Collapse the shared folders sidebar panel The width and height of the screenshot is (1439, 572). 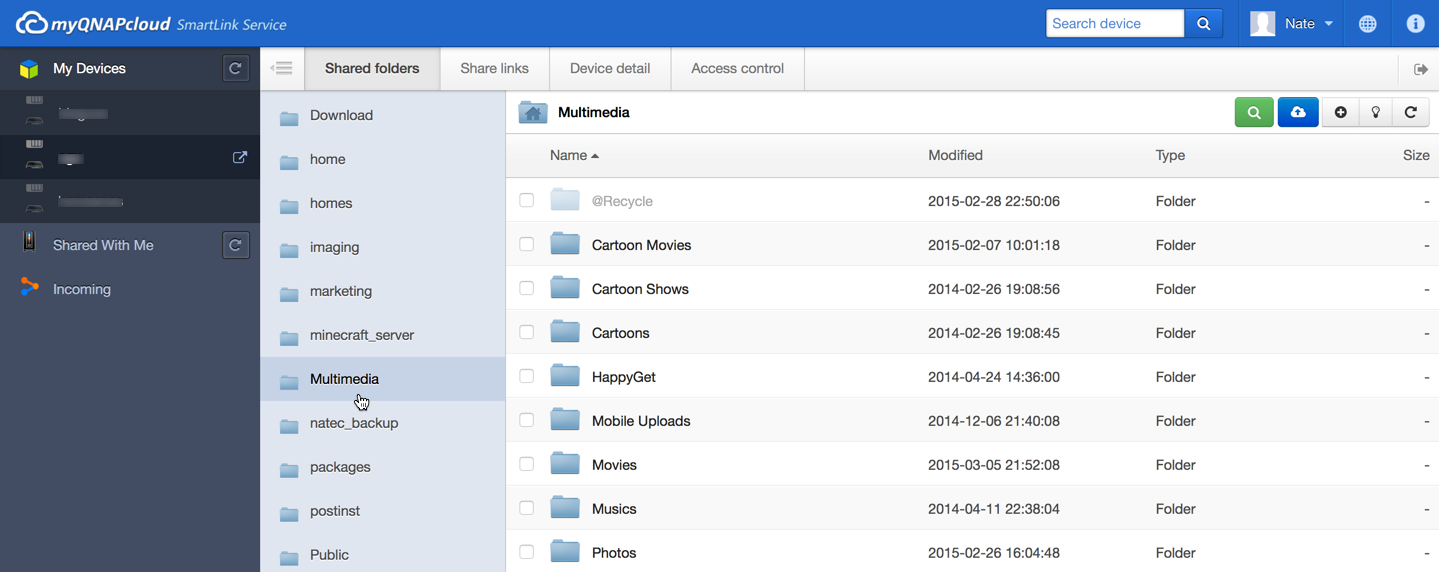pos(283,69)
